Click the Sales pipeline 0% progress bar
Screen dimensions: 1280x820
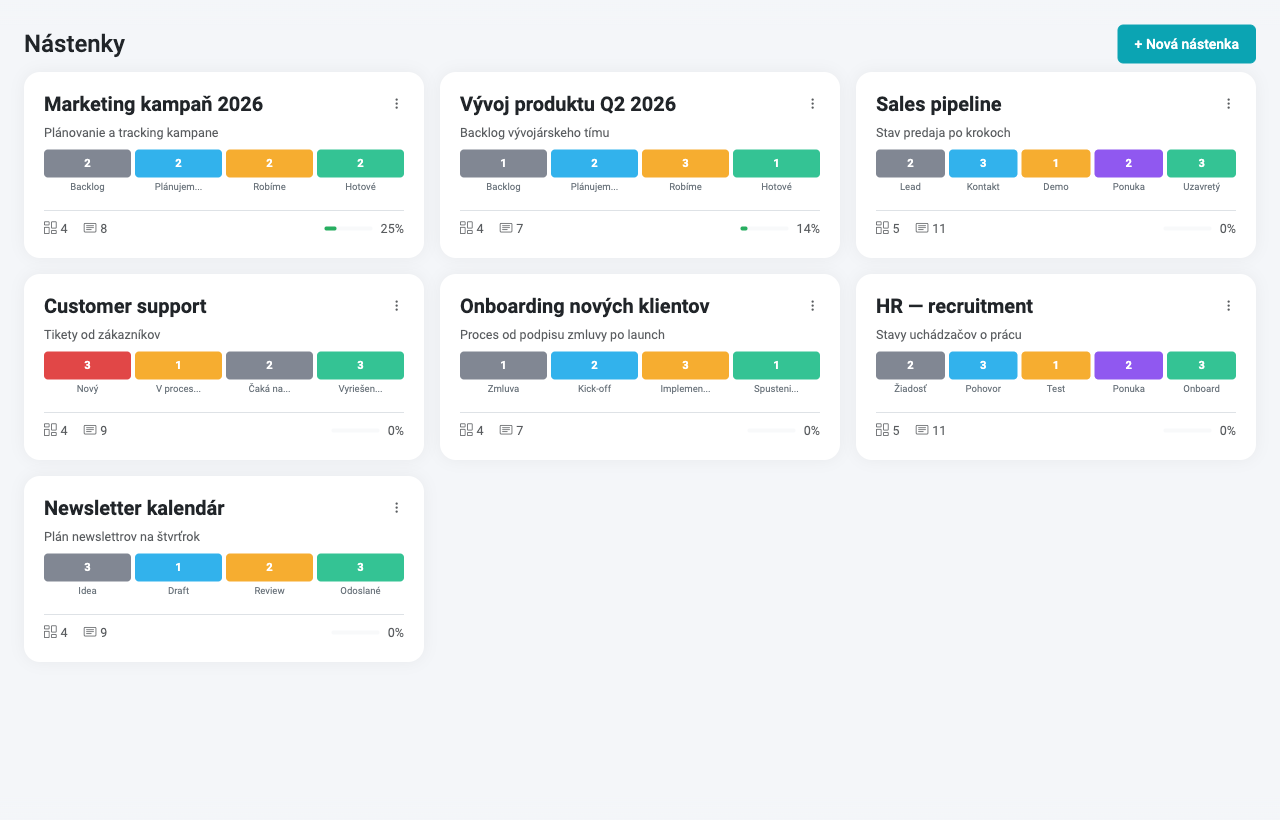point(1188,229)
